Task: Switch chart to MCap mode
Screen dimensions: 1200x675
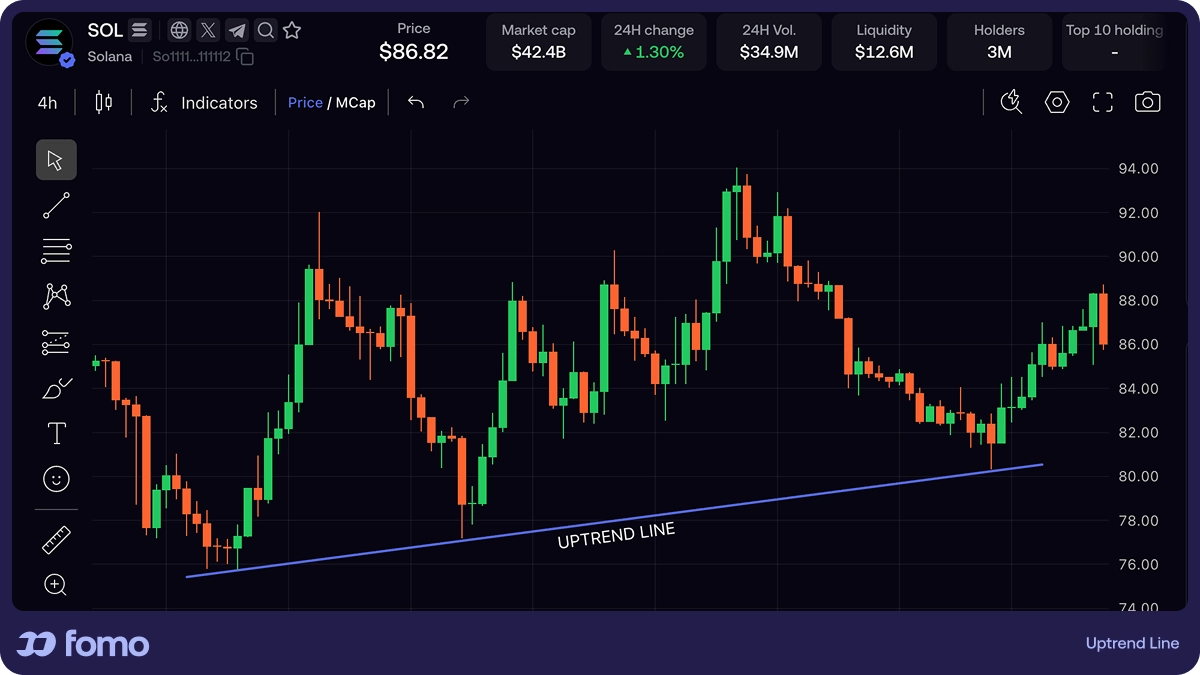Action: pos(356,102)
